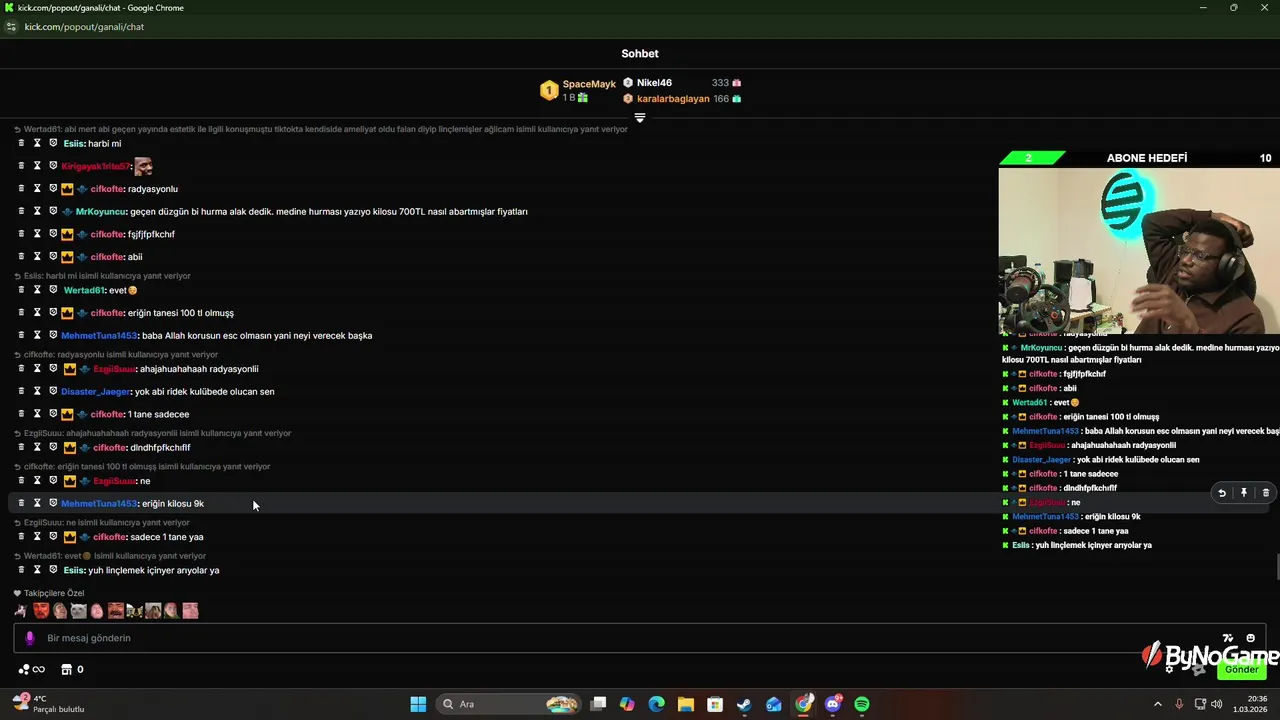Viewport: 1280px width, 720px height.
Task: Ban Wertad61 via shield on 'evet' message
Action: pyautogui.click(x=53, y=290)
